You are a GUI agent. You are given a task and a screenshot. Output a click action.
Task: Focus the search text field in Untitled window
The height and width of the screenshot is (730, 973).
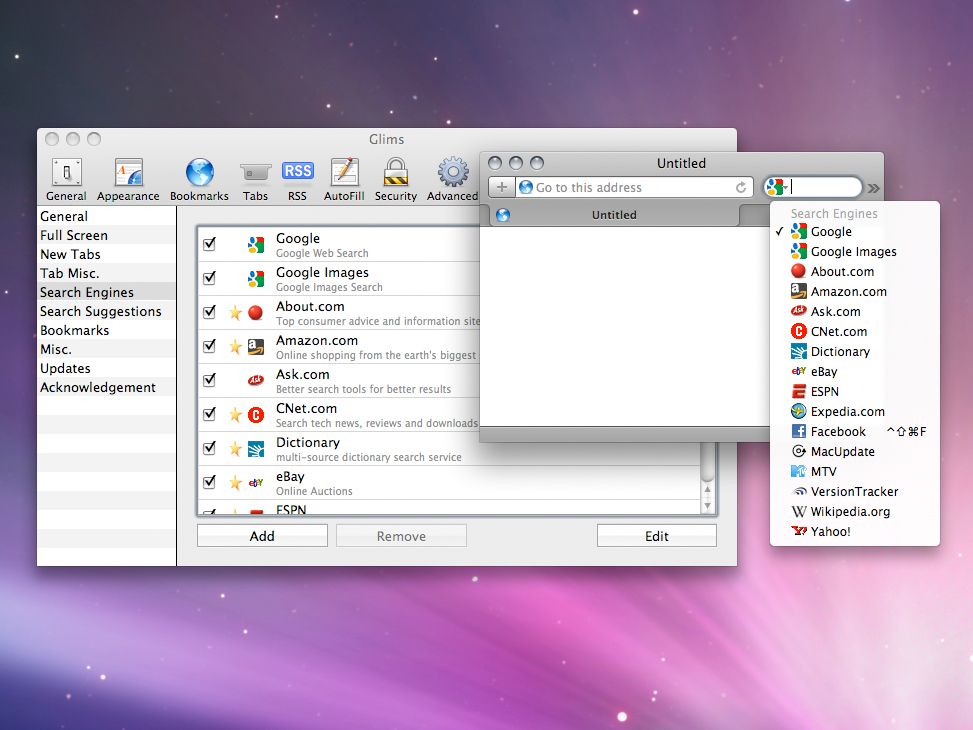pyautogui.click(x=825, y=187)
